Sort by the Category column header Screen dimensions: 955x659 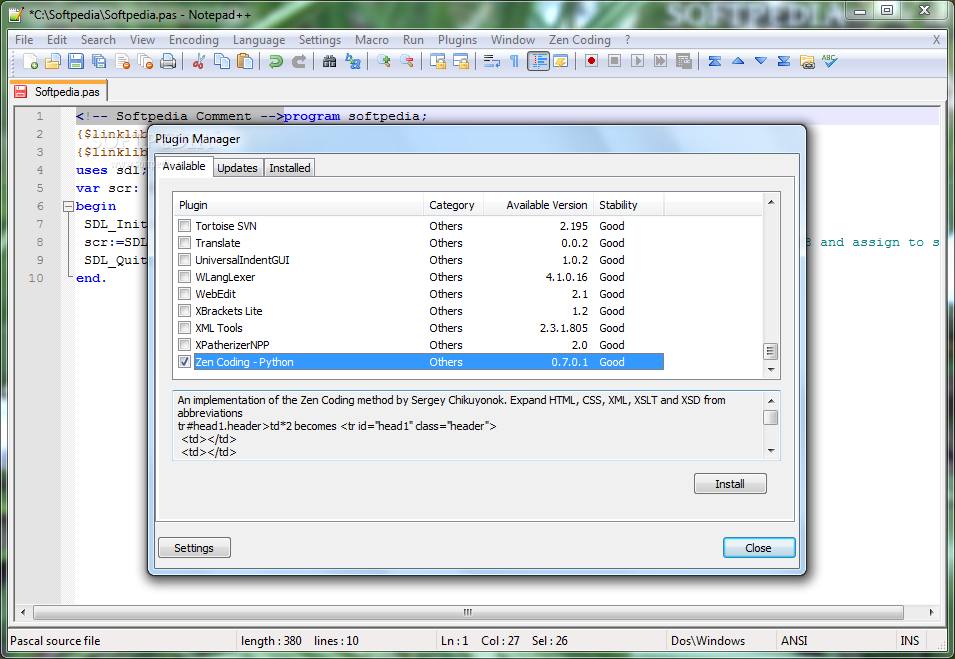(x=453, y=205)
